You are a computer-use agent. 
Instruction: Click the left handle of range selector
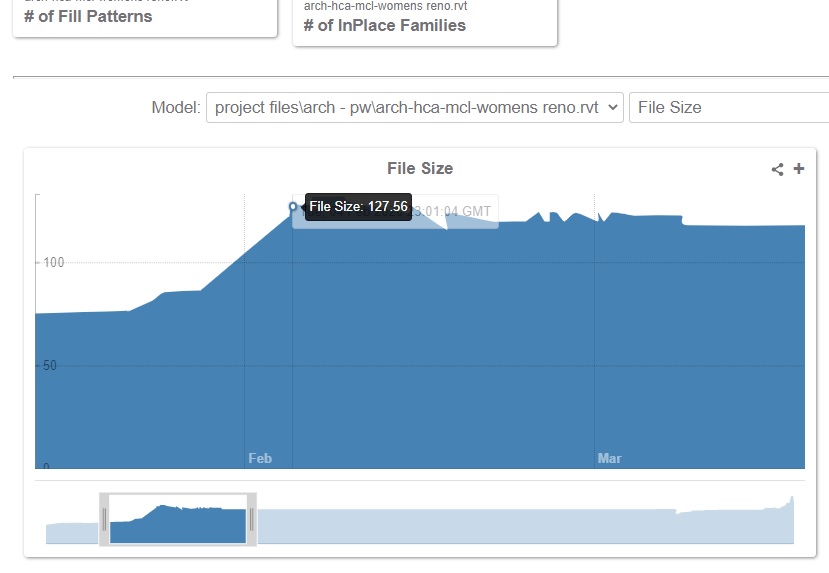tap(104, 519)
